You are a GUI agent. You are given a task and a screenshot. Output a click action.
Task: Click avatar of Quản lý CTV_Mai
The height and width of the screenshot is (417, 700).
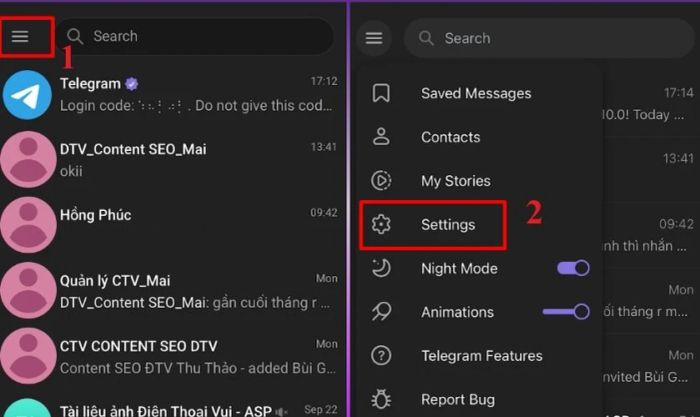point(28,291)
